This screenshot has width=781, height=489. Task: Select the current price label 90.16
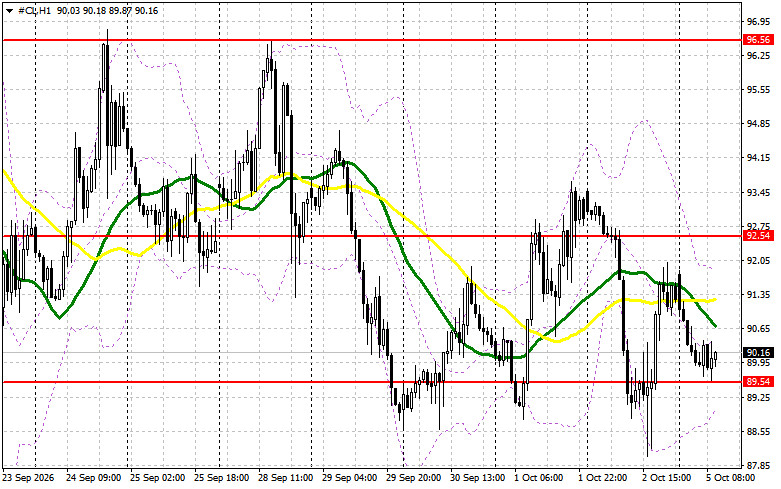[x=758, y=353]
